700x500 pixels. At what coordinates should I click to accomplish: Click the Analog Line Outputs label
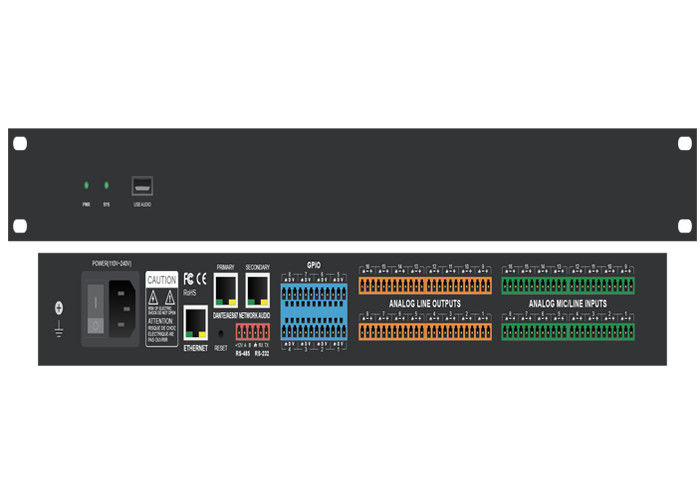425,301
